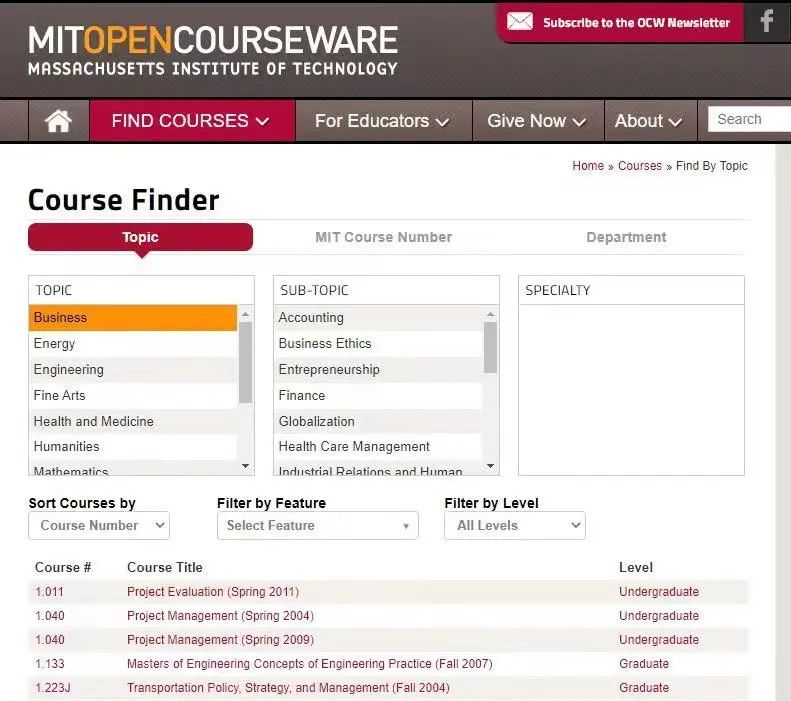Choose Entrepreneurship sub-topic
The image size is (791, 701).
(x=378, y=370)
